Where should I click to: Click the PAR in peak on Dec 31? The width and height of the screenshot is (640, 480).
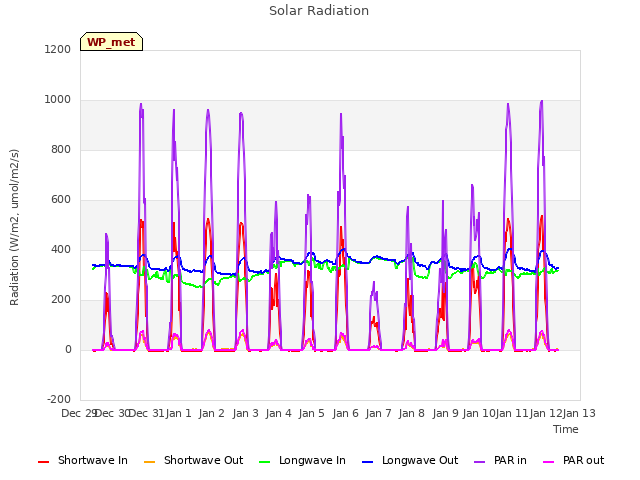pyautogui.click(x=141, y=104)
